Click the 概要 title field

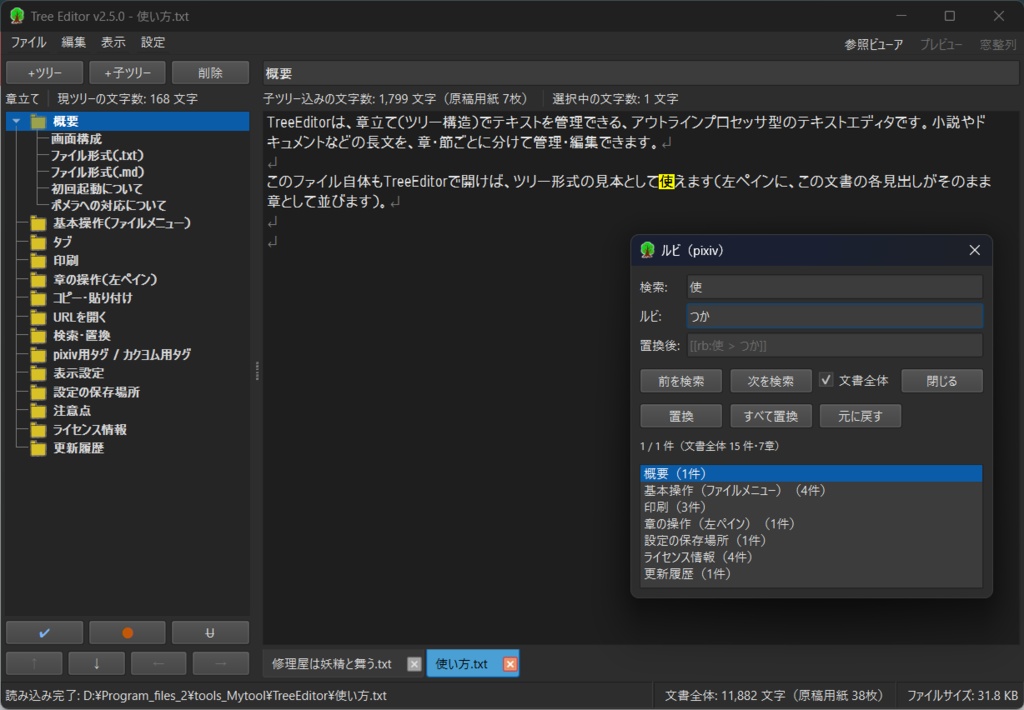click(641, 73)
